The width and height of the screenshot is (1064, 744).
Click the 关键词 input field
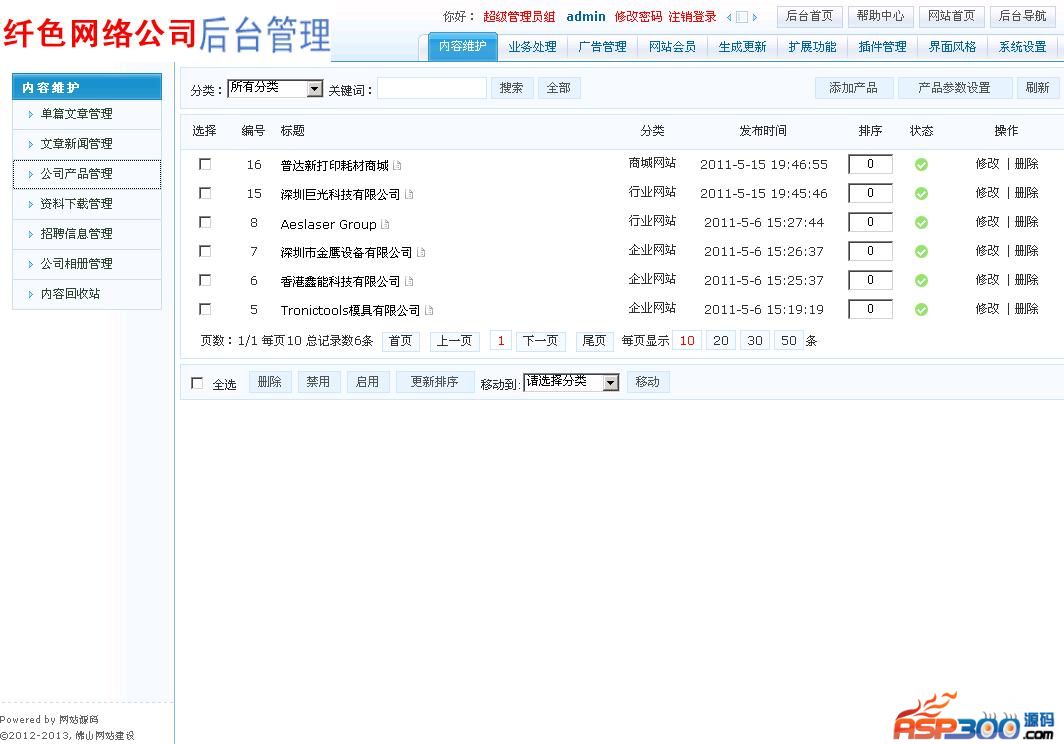(432, 88)
